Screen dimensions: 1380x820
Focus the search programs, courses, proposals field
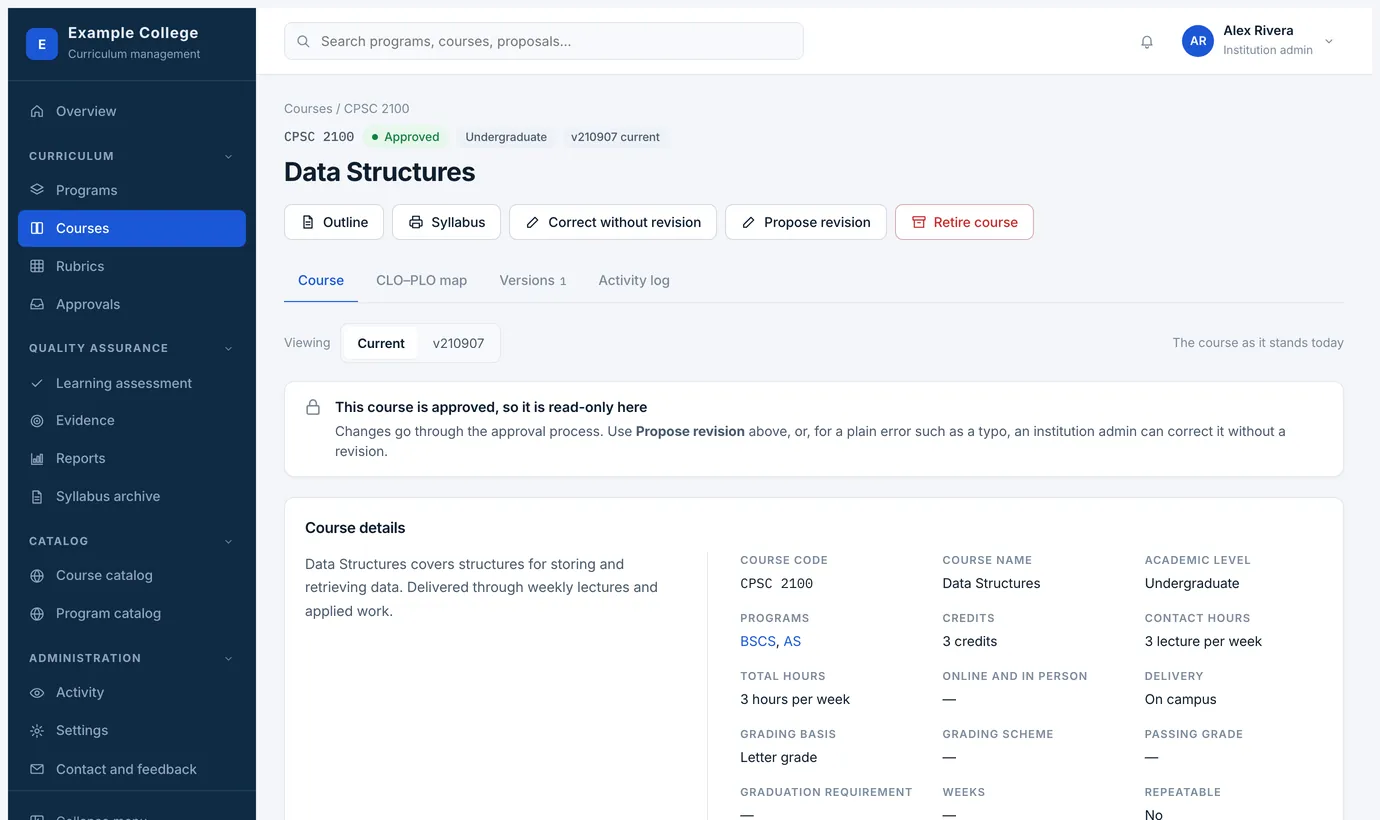pos(544,41)
